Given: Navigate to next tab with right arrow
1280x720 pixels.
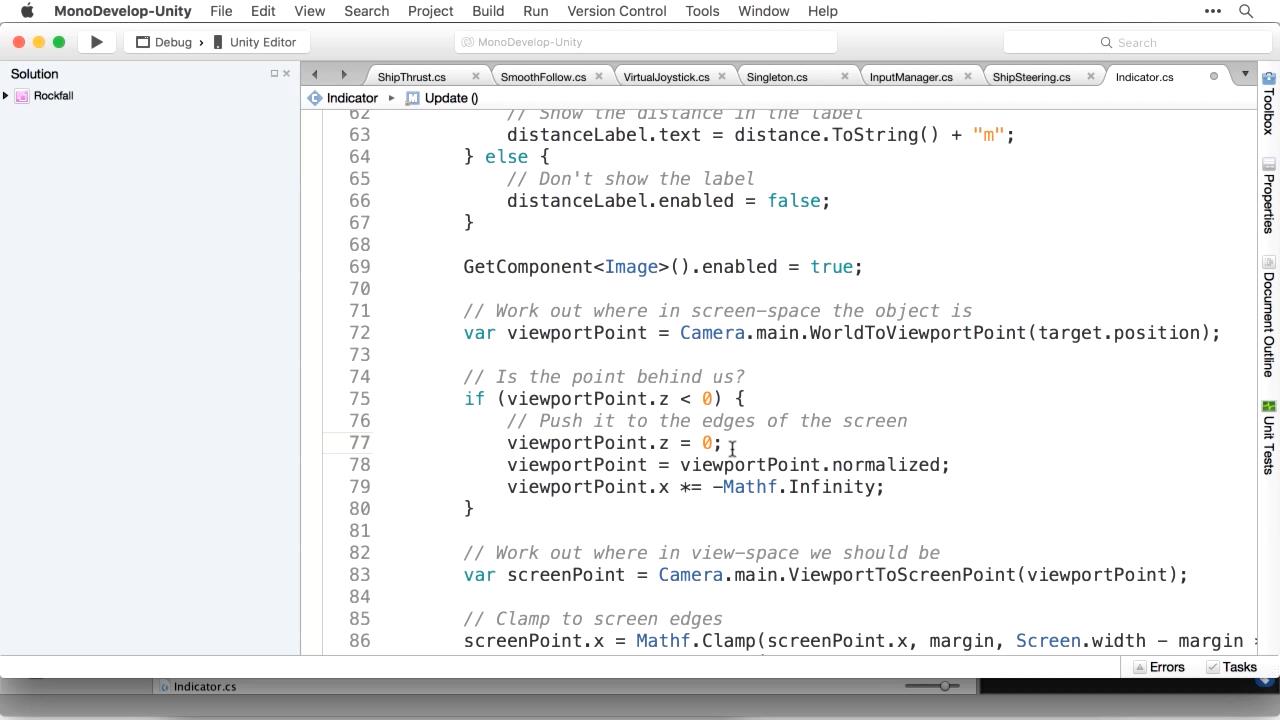Looking at the screenshot, I should click(344, 74).
